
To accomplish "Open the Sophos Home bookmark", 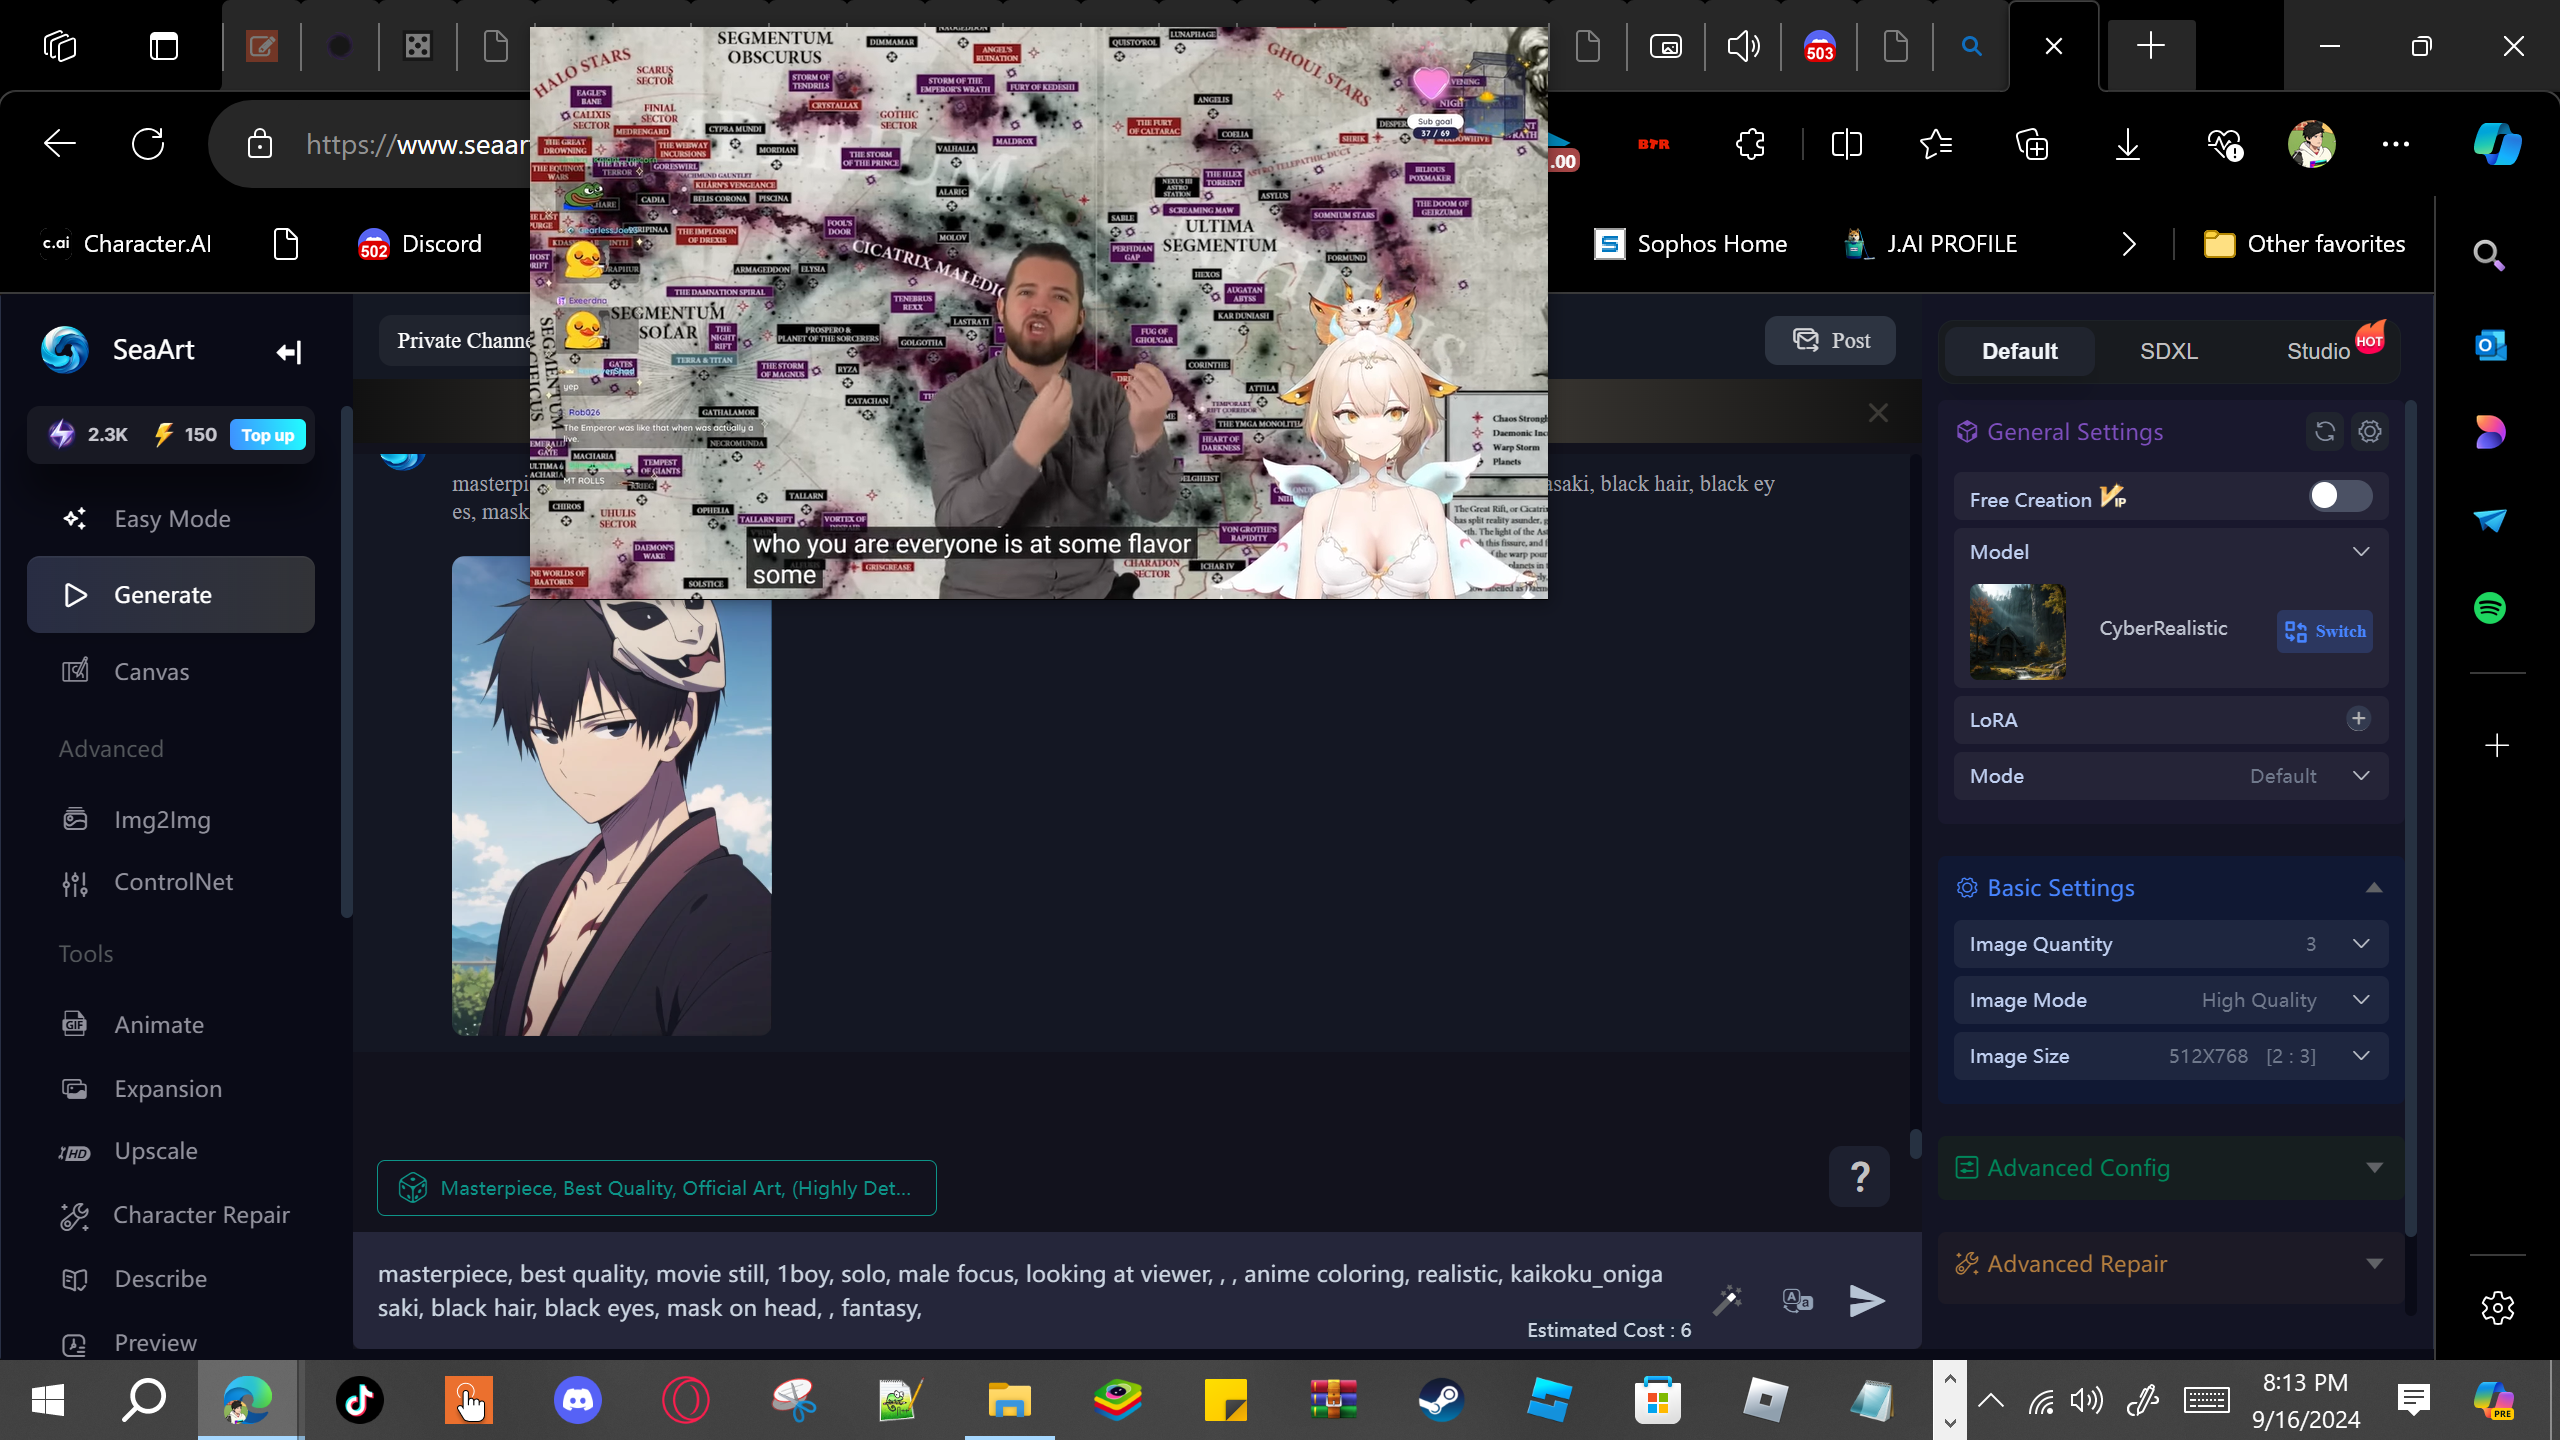I will [x=1690, y=244].
